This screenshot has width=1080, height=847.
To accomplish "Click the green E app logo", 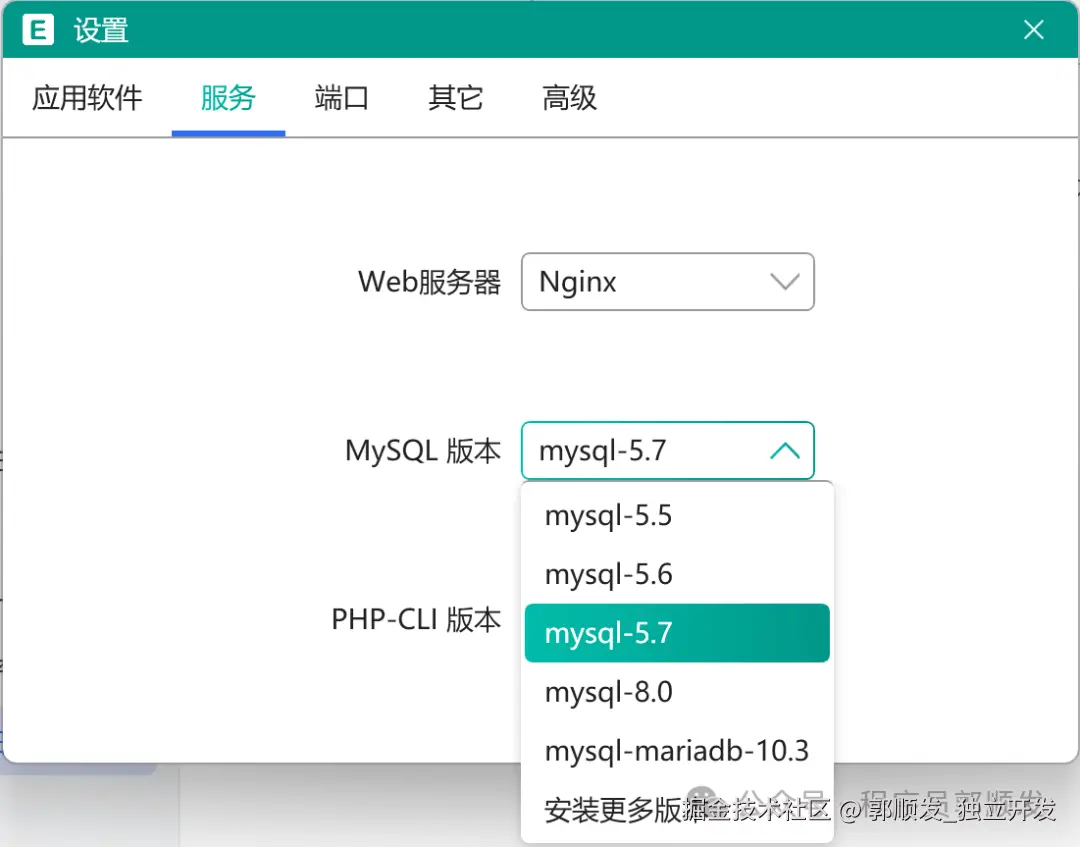I will (x=38, y=30).
